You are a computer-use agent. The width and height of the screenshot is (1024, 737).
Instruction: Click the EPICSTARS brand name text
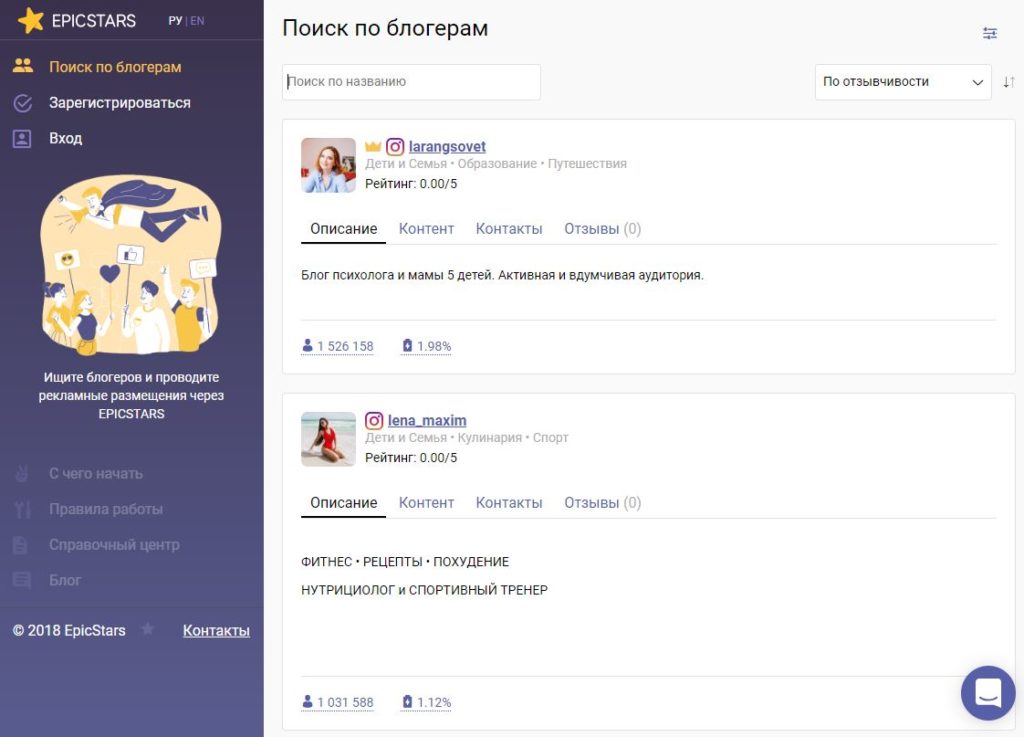(x=94, y=21)
